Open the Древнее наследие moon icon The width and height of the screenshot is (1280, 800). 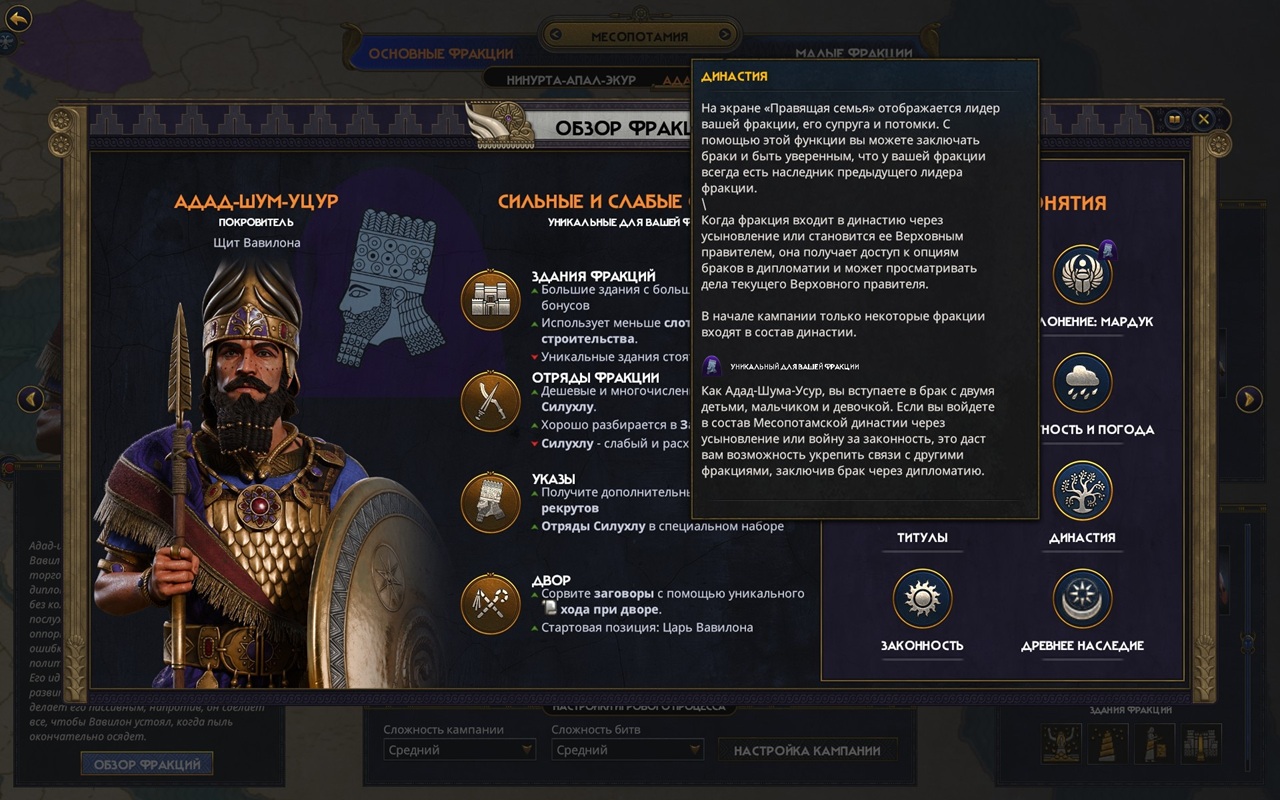(1083, 599)
